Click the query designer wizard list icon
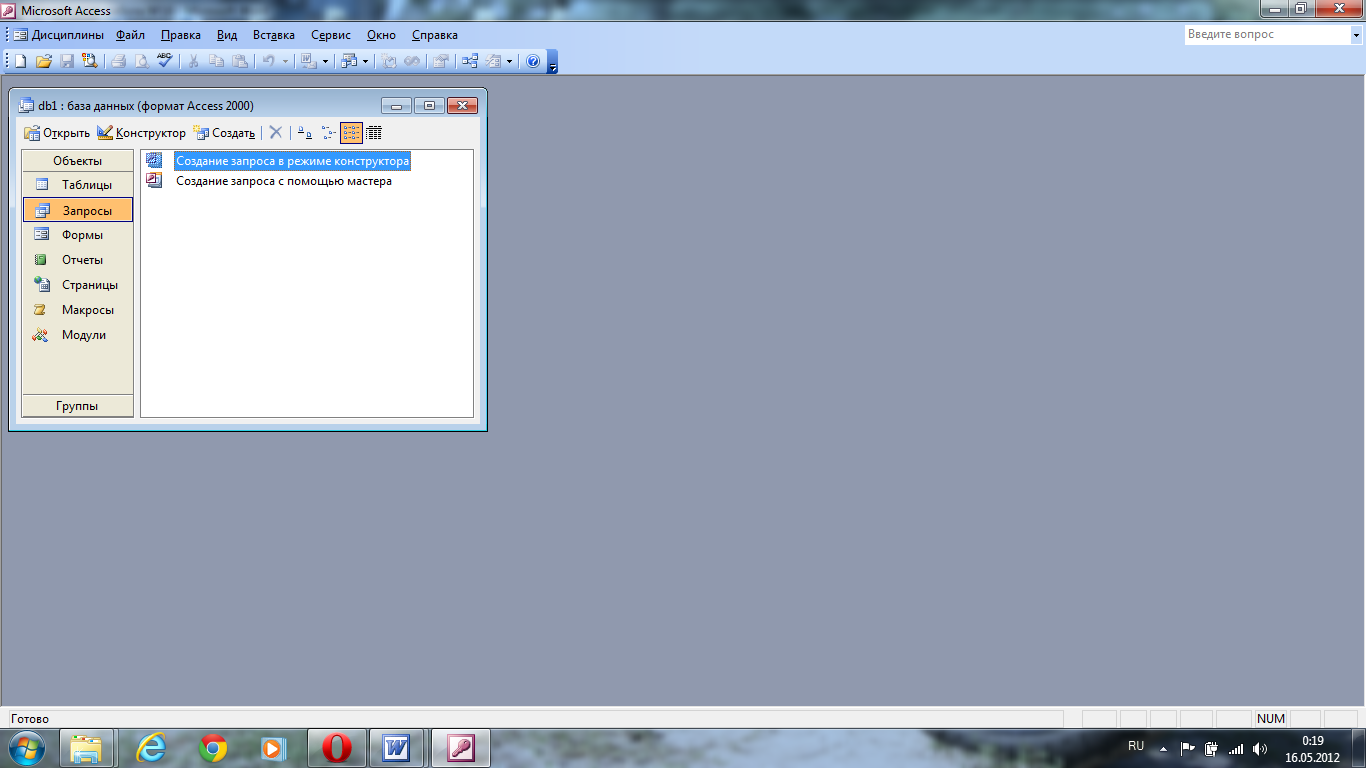The width and height of the screenshot is (1366, 768). pyautogui.click(x=153, y=160)
